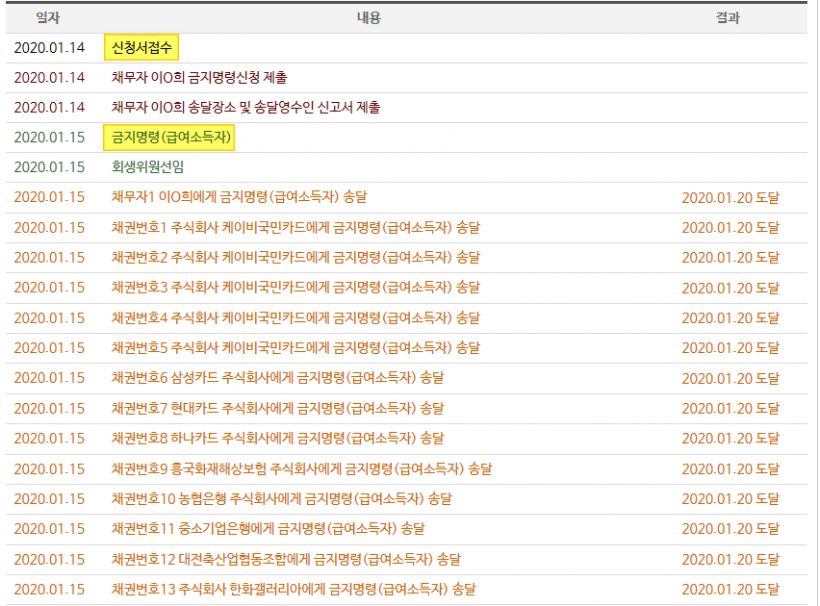Viewport: 820px width, 606px height.
Task: Click the 내용 column header
Action: click(369, 18)
